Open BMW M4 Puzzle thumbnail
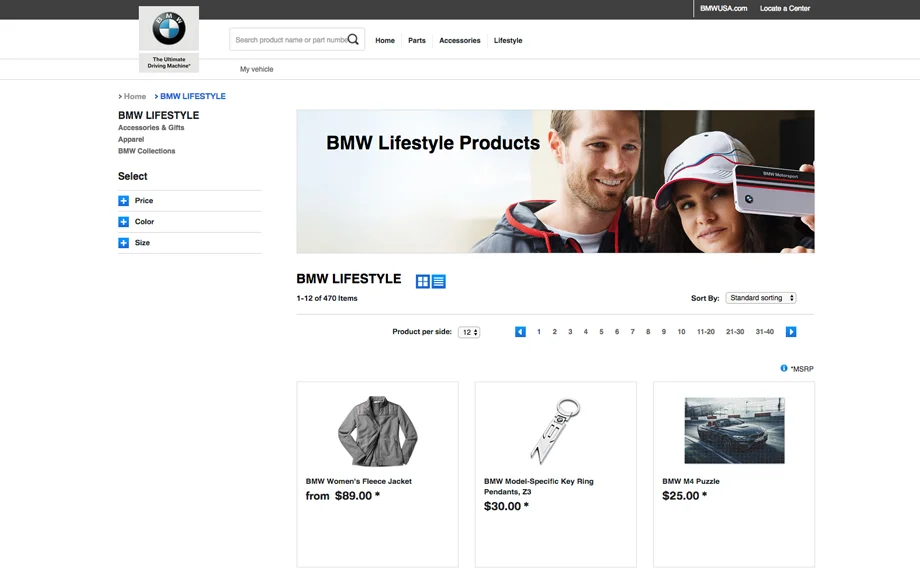This screenshot has width=920, height=573. pos(734,430)
